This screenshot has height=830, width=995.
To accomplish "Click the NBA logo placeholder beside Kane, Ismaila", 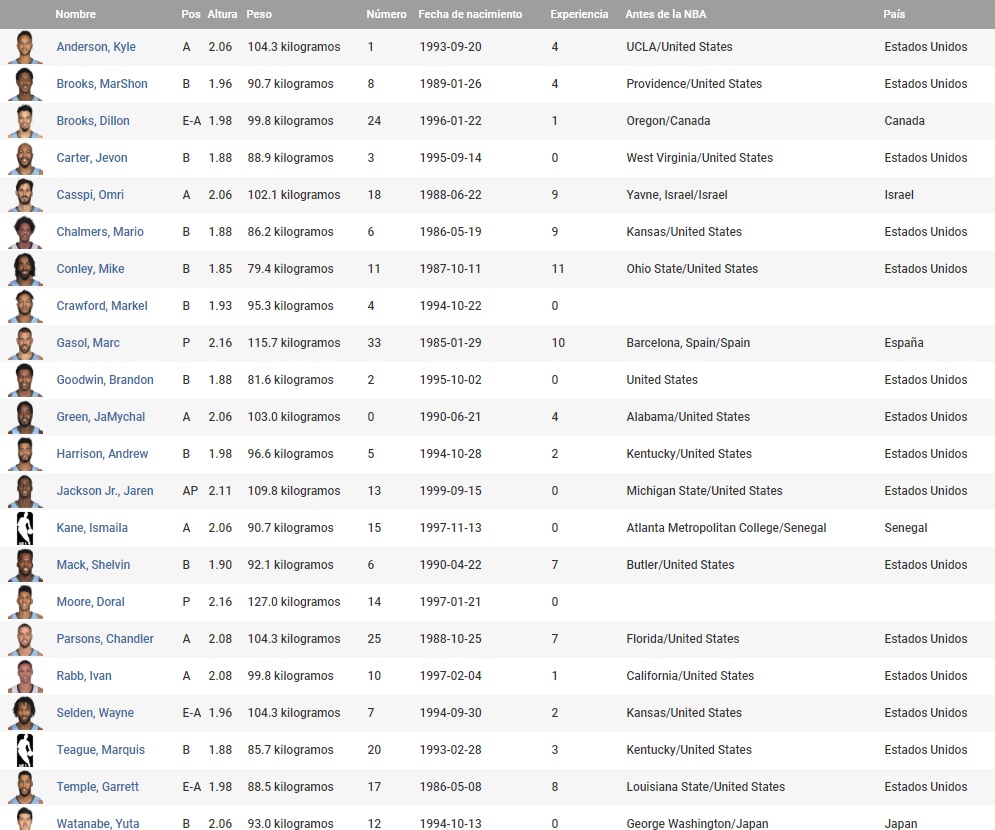I will click(x=25, y=528).
